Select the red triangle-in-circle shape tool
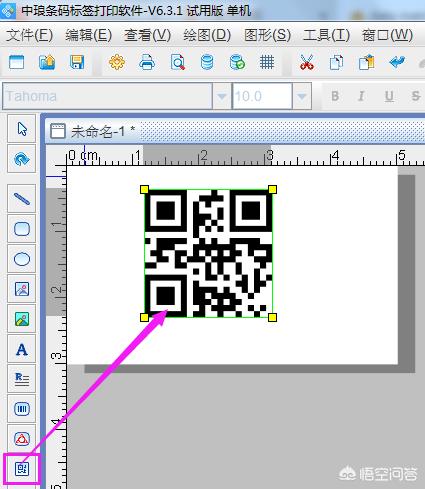 point(22,439)
